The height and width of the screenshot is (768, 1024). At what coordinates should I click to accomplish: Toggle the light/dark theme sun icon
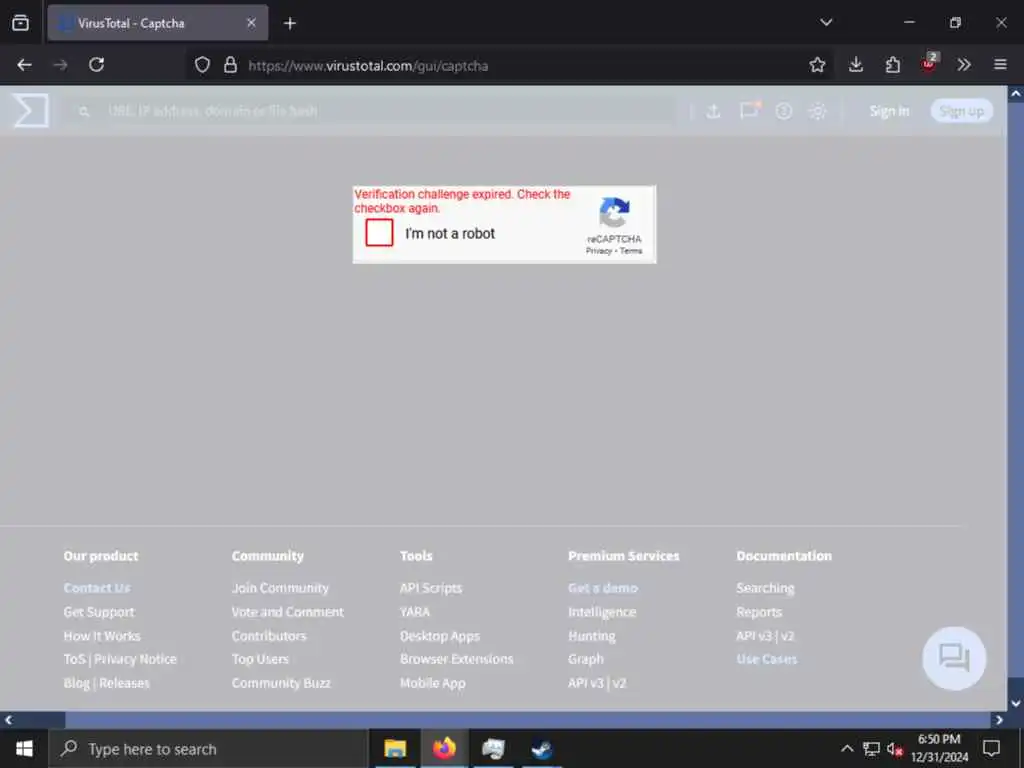pyautogui.click(x=818, y=111)
